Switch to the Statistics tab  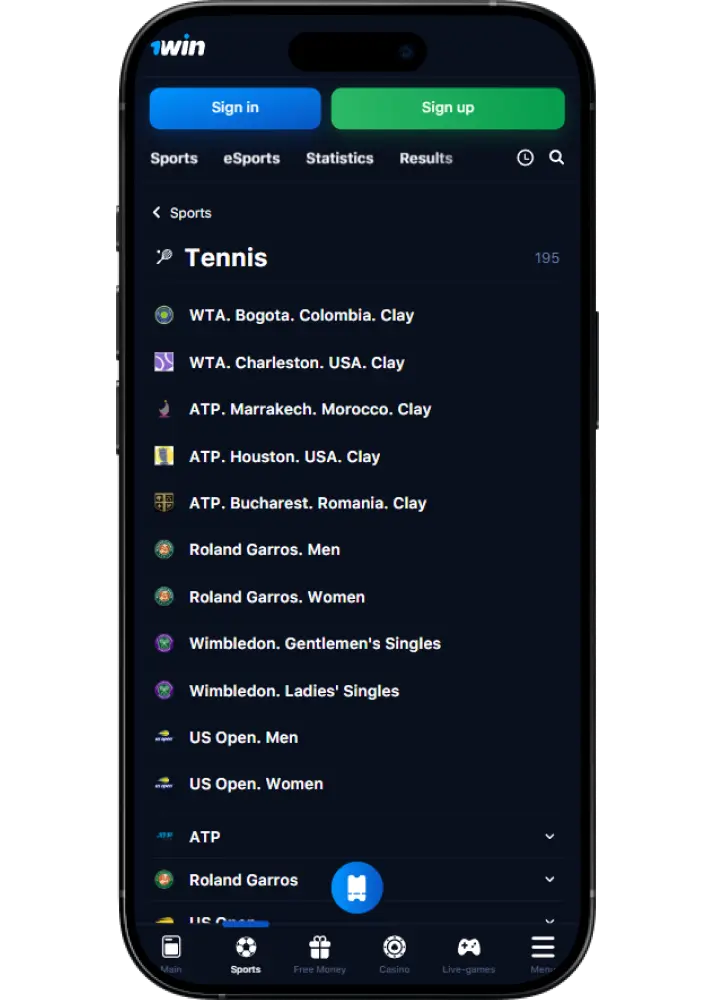click(339, 158)
